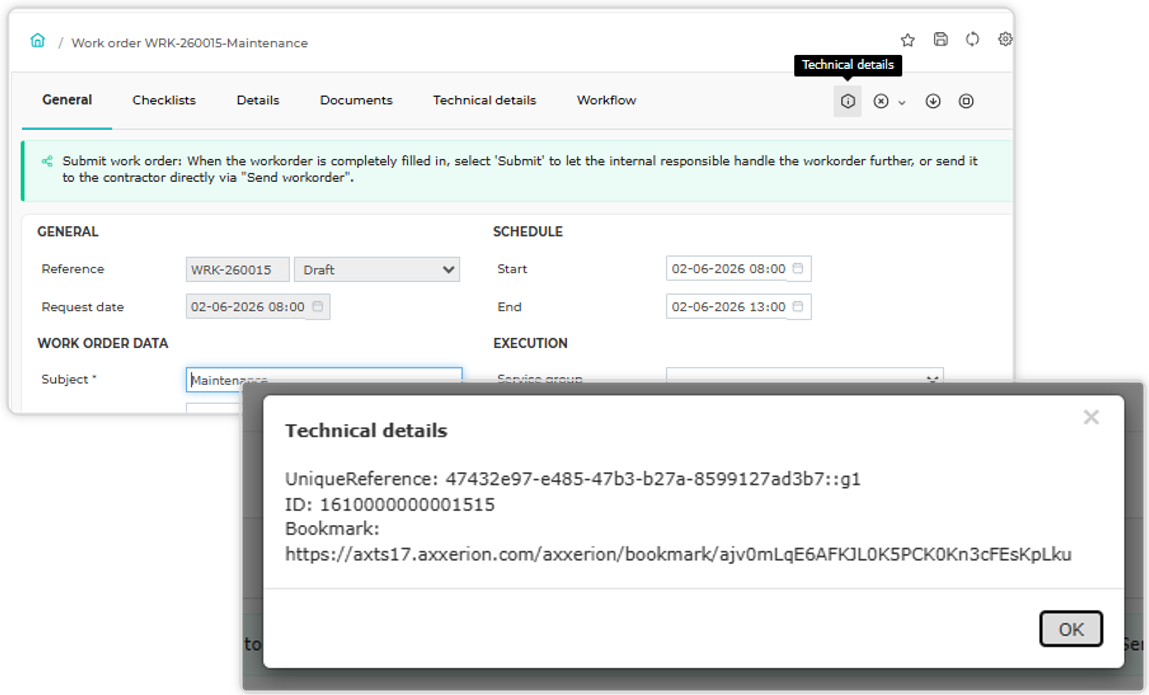Click the WRK-260015 reference field
The width and height of the screenshot is (1149, 695).
tap(237, 269)
